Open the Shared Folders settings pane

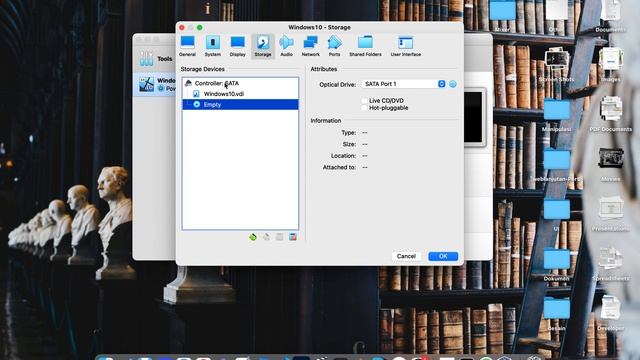[x=365, y=46]
